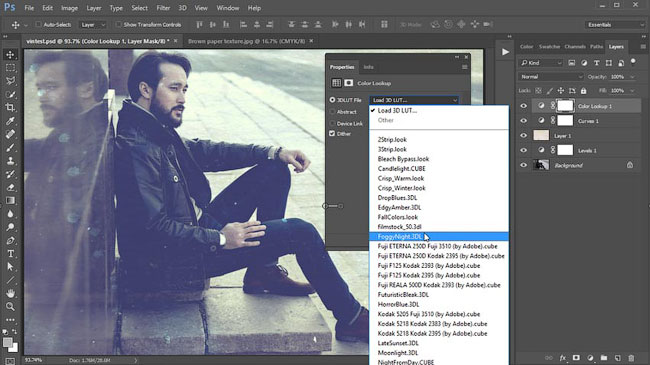Open the layer blend mode Normal dropdown

click(551, 77)
